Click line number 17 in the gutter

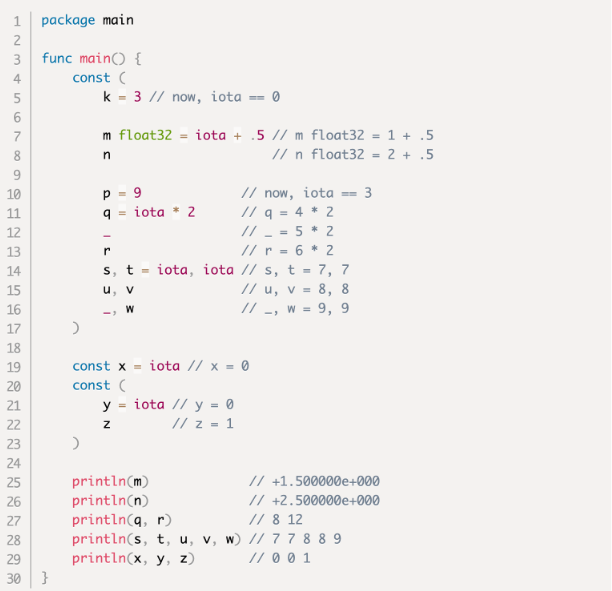pyautogui.click(x=17, y=327)
